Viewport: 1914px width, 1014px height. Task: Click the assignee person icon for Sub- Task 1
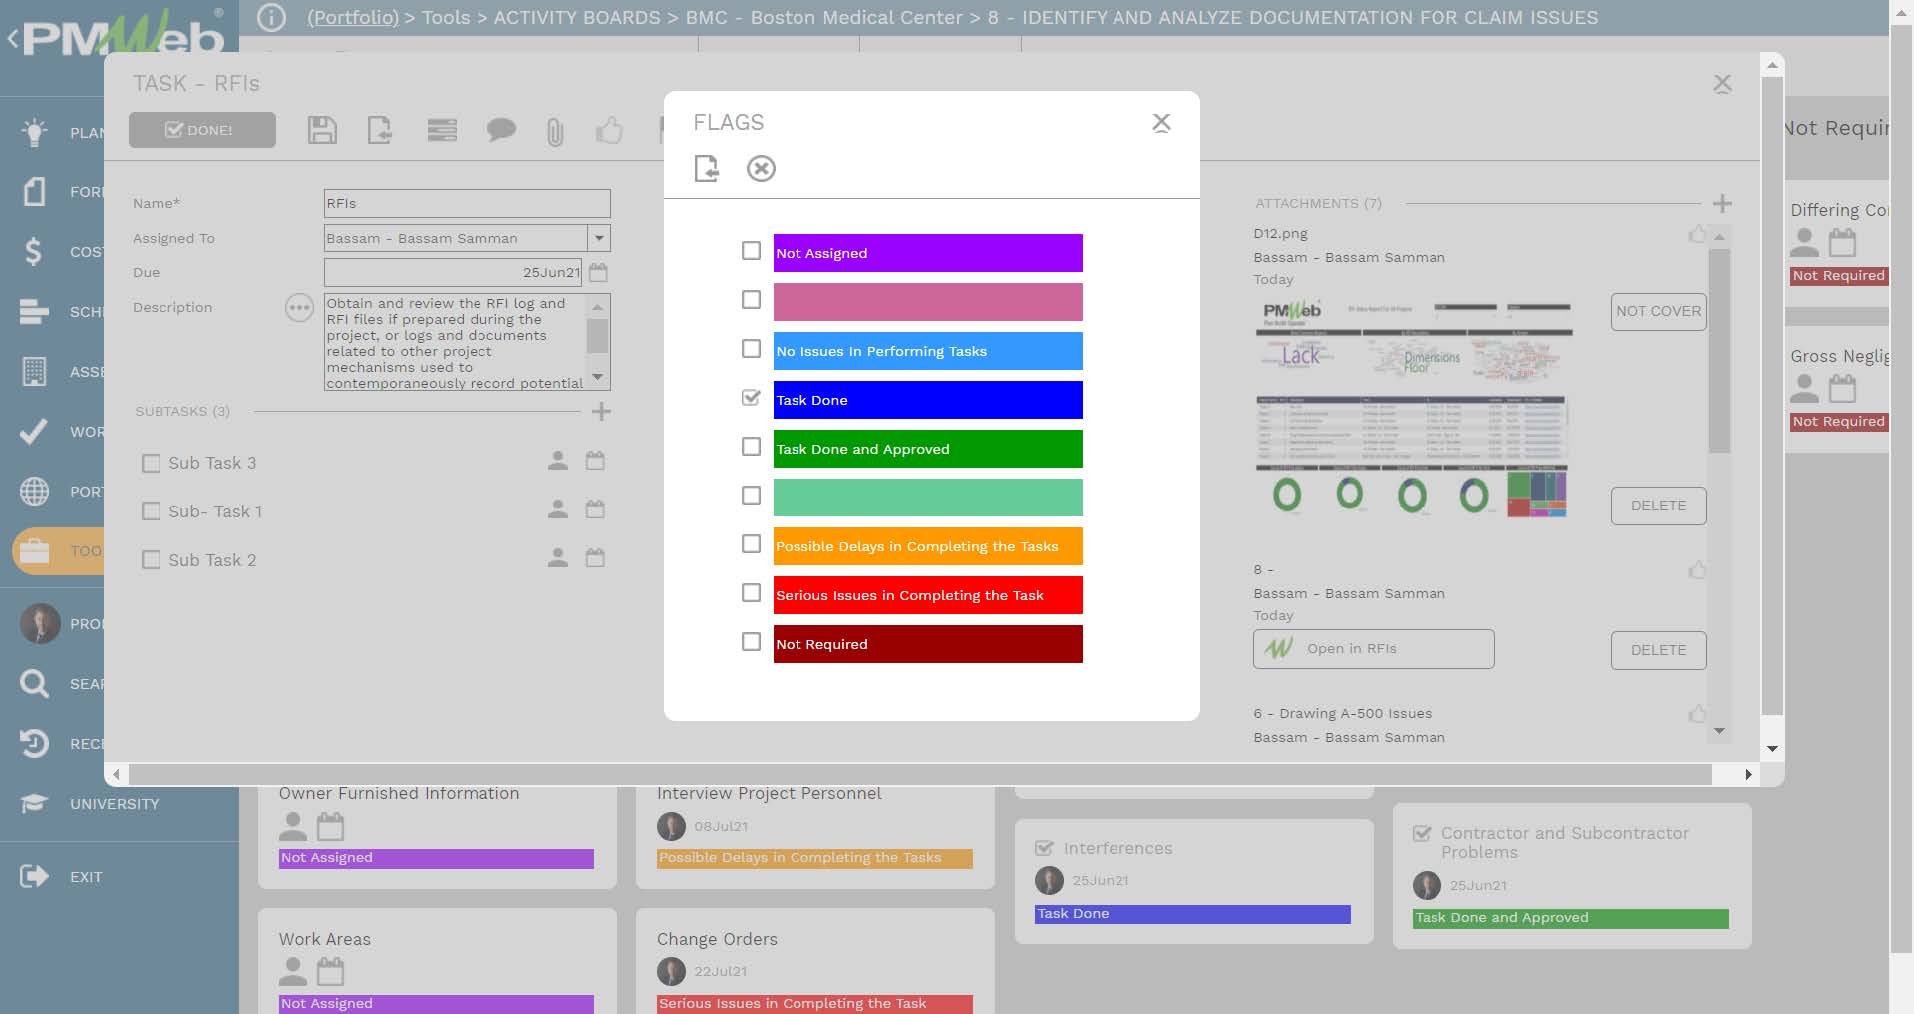coord(558,509)
